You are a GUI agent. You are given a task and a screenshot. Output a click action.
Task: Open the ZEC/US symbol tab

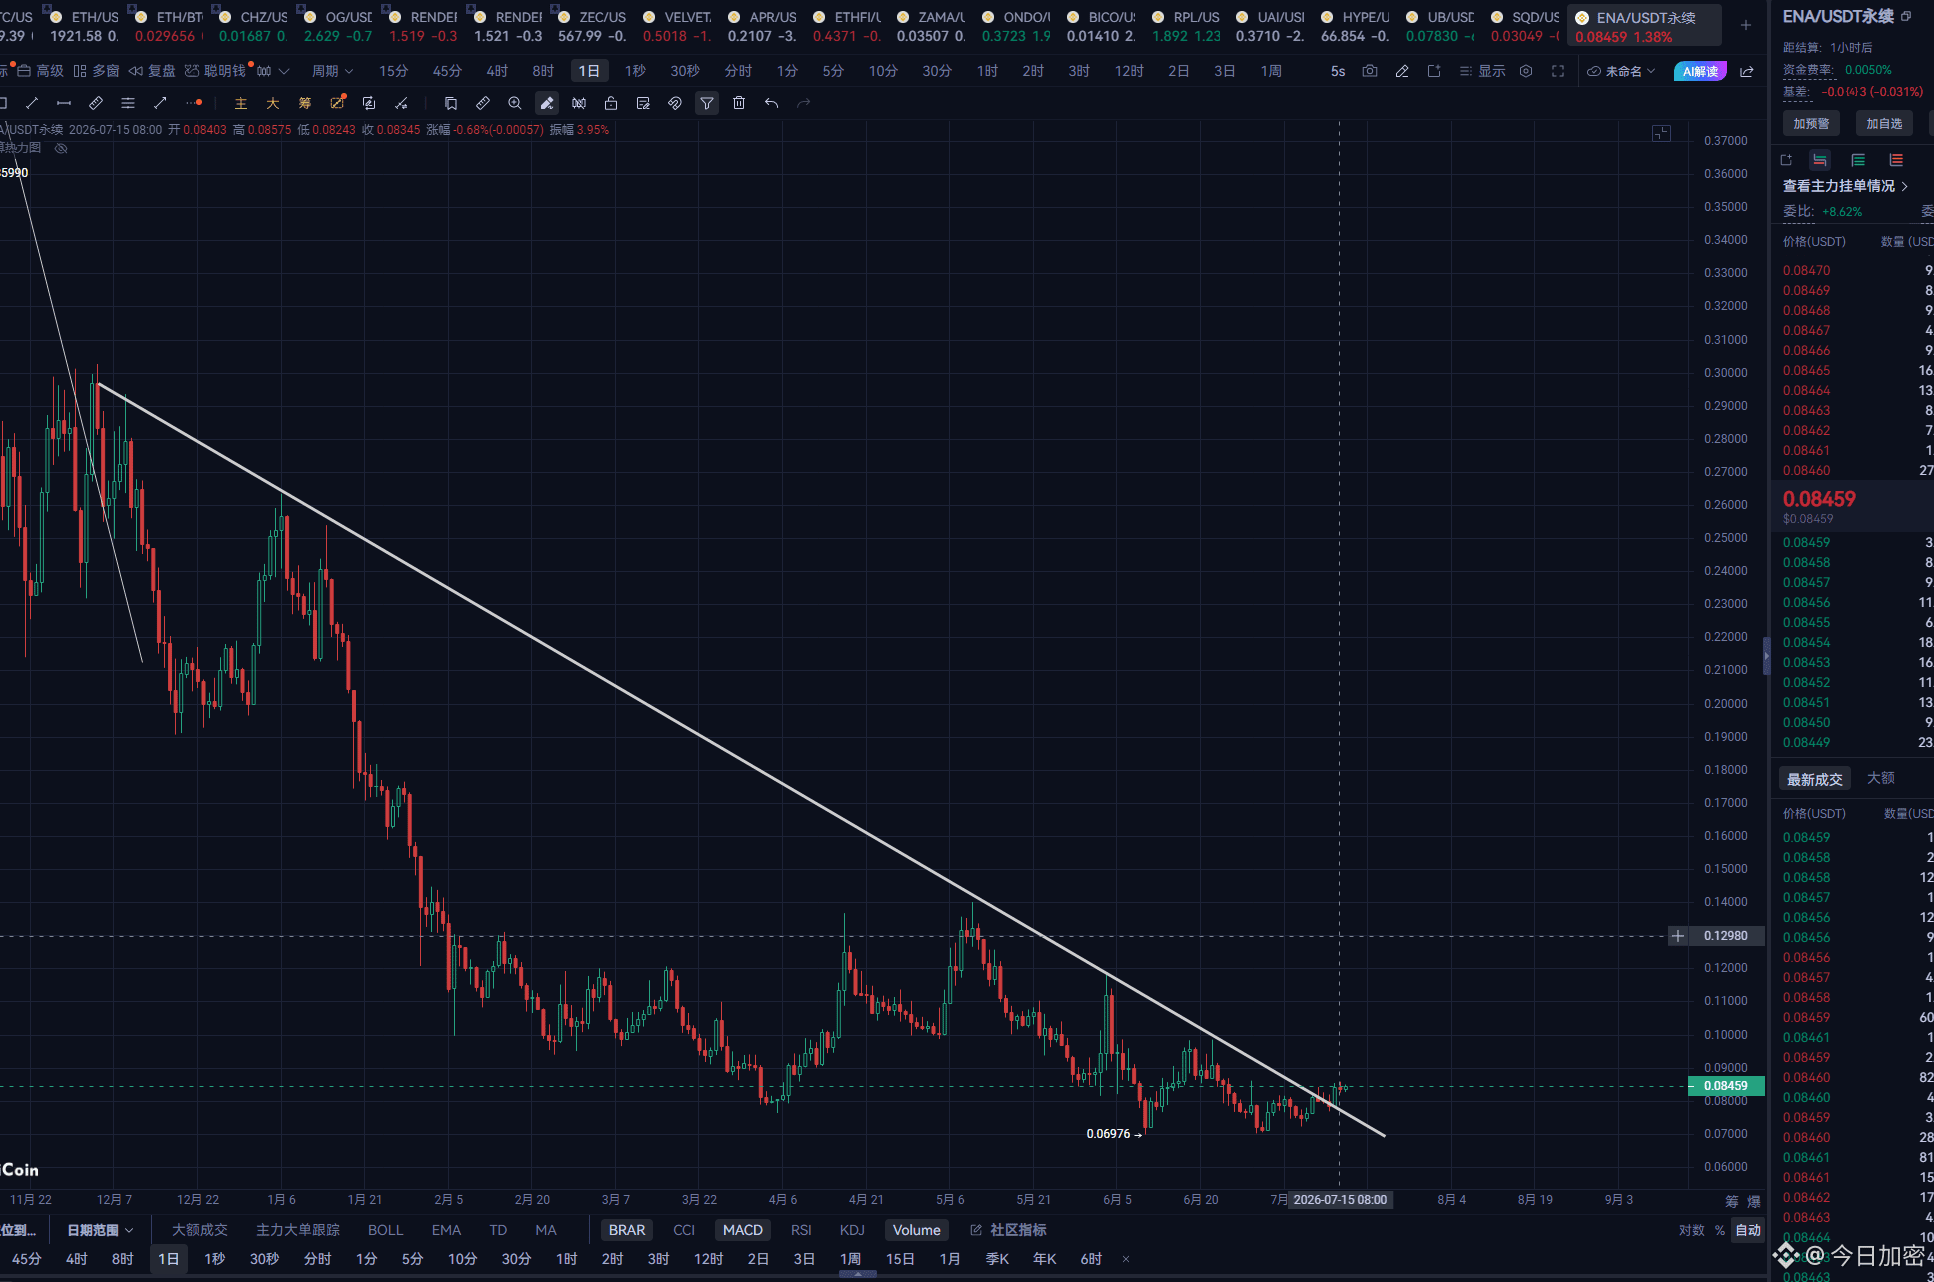pos(593,26)
